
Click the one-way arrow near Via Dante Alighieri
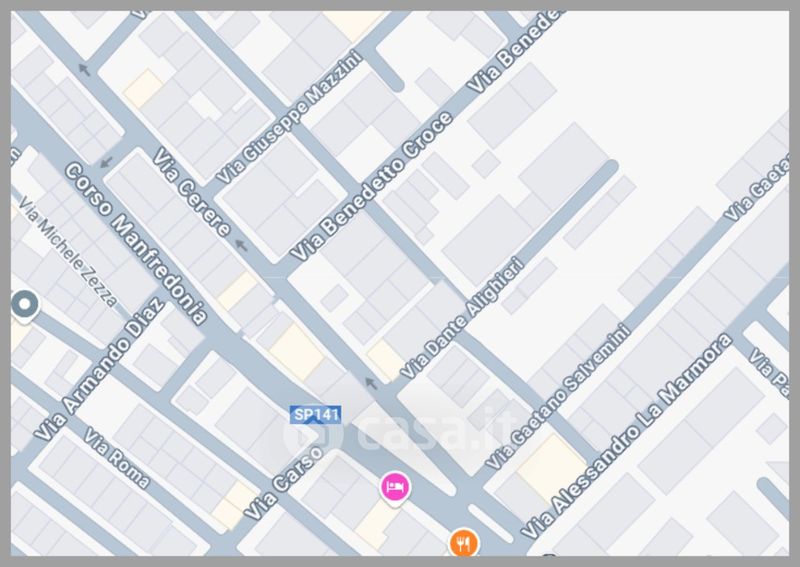click(371, 383)
